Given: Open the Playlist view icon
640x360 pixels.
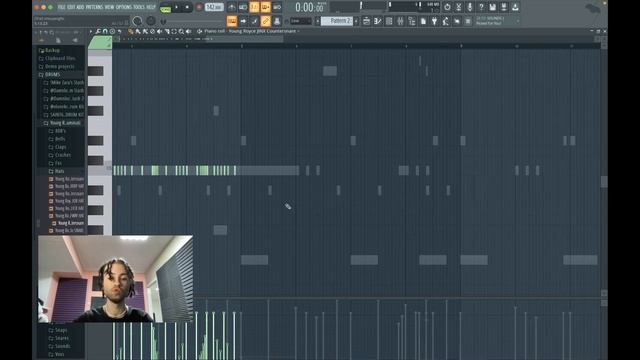Looking at the screenshot, I should (x=367, y=21).
